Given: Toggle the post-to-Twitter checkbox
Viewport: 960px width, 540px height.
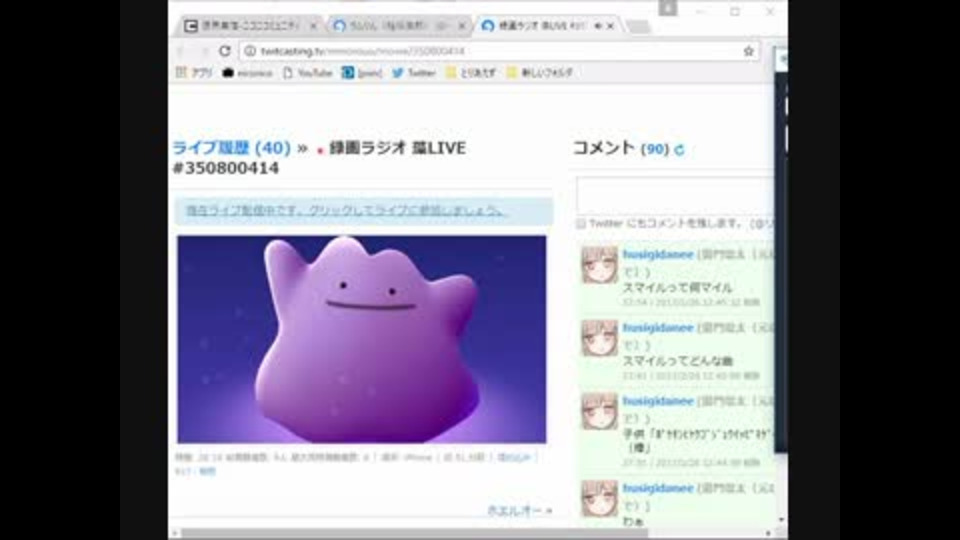Looking at the screenshot, I should pyautogui.click(x=580, y=223).
